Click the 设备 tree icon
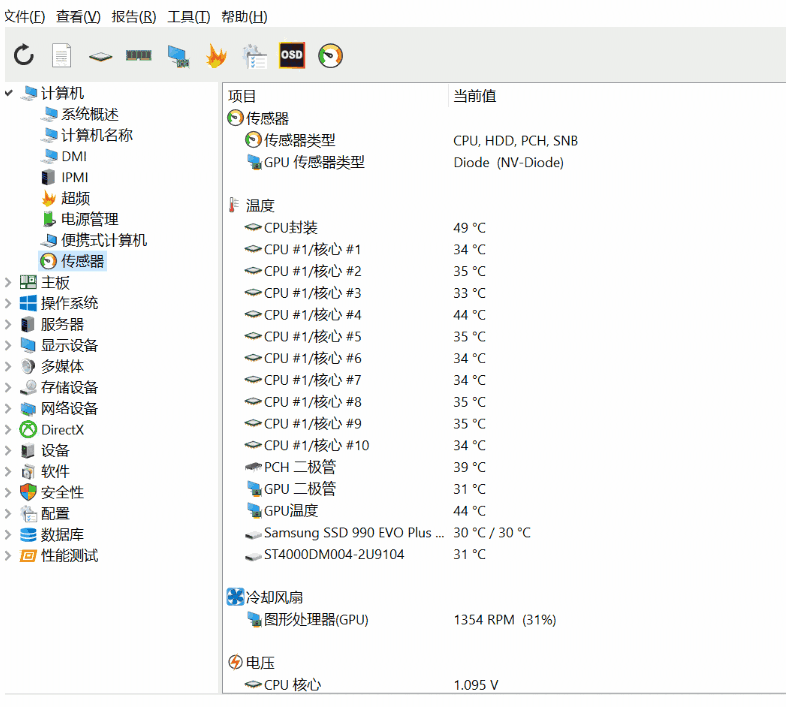This screenshot has height=707, width=786. [x=28, y=451]
